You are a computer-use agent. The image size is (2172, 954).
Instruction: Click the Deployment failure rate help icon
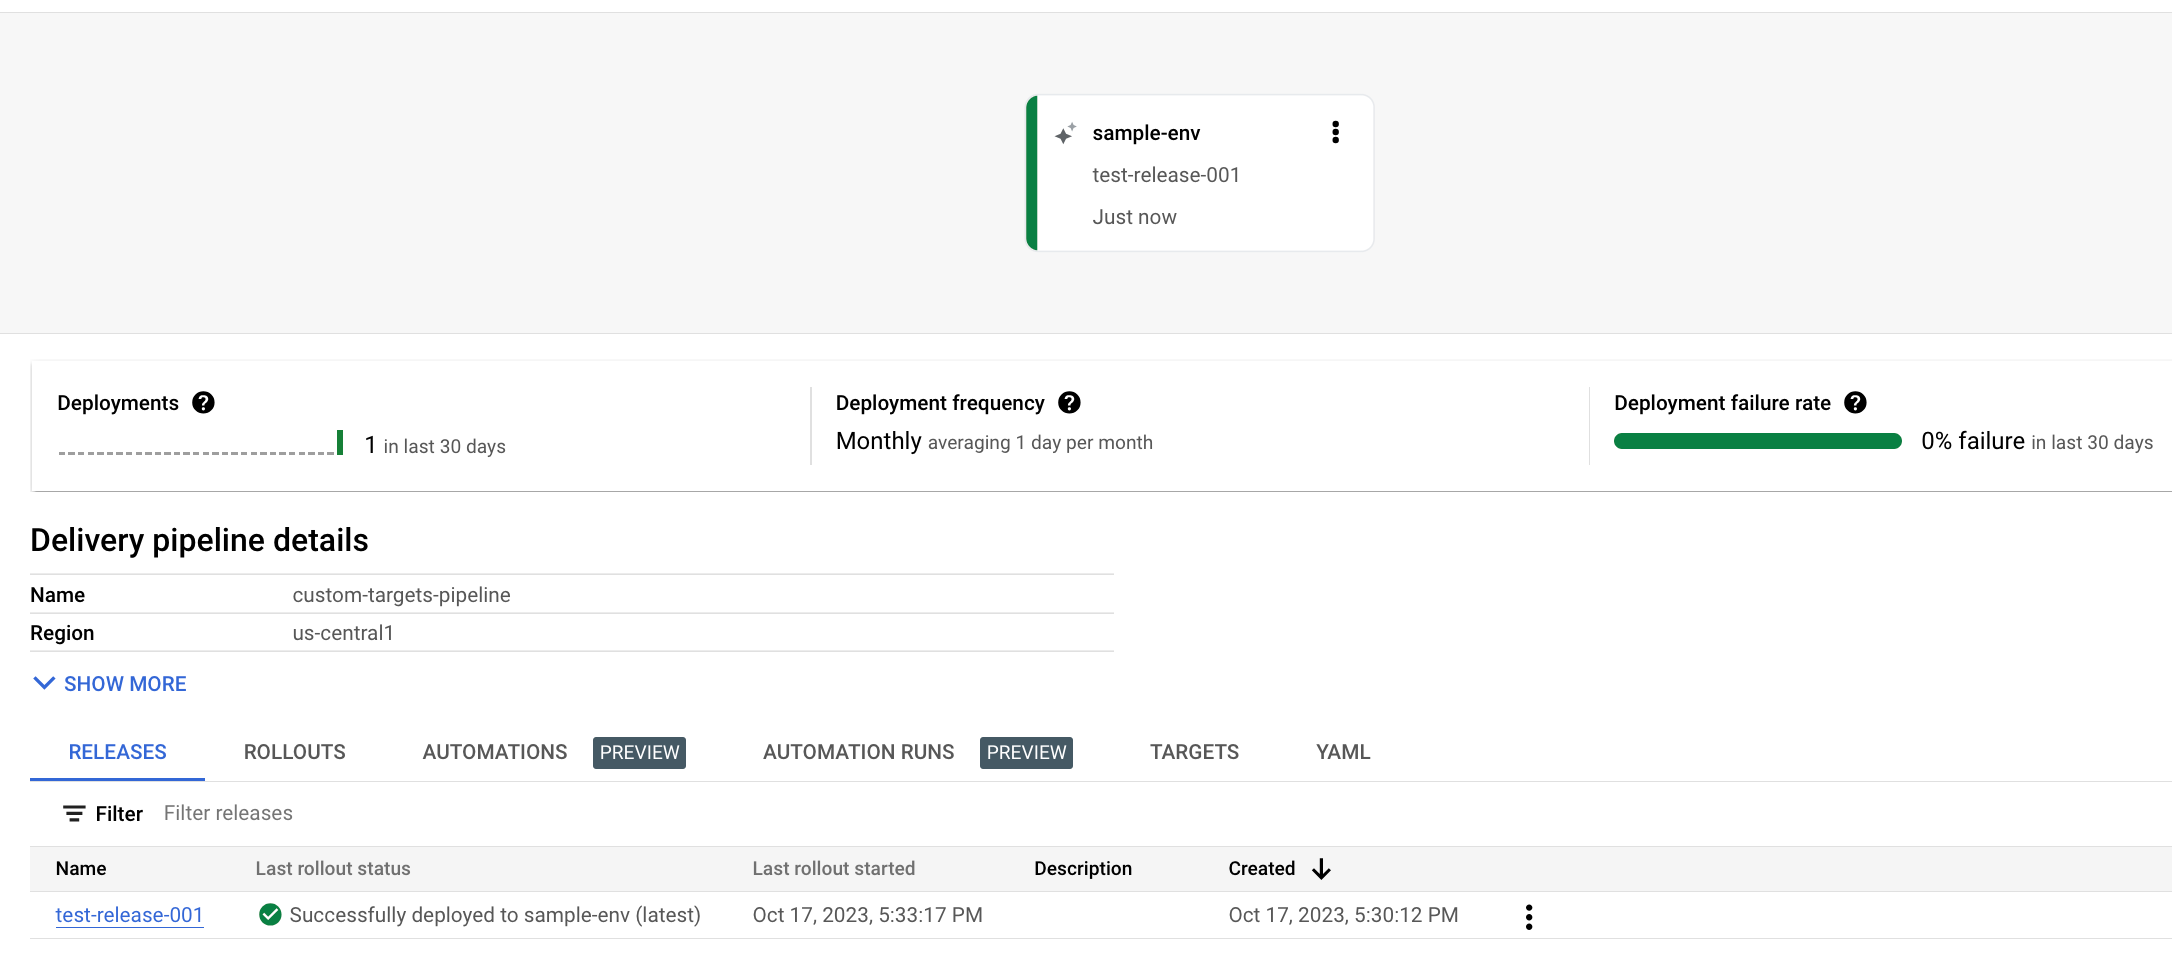click(x=1856, y=402)
